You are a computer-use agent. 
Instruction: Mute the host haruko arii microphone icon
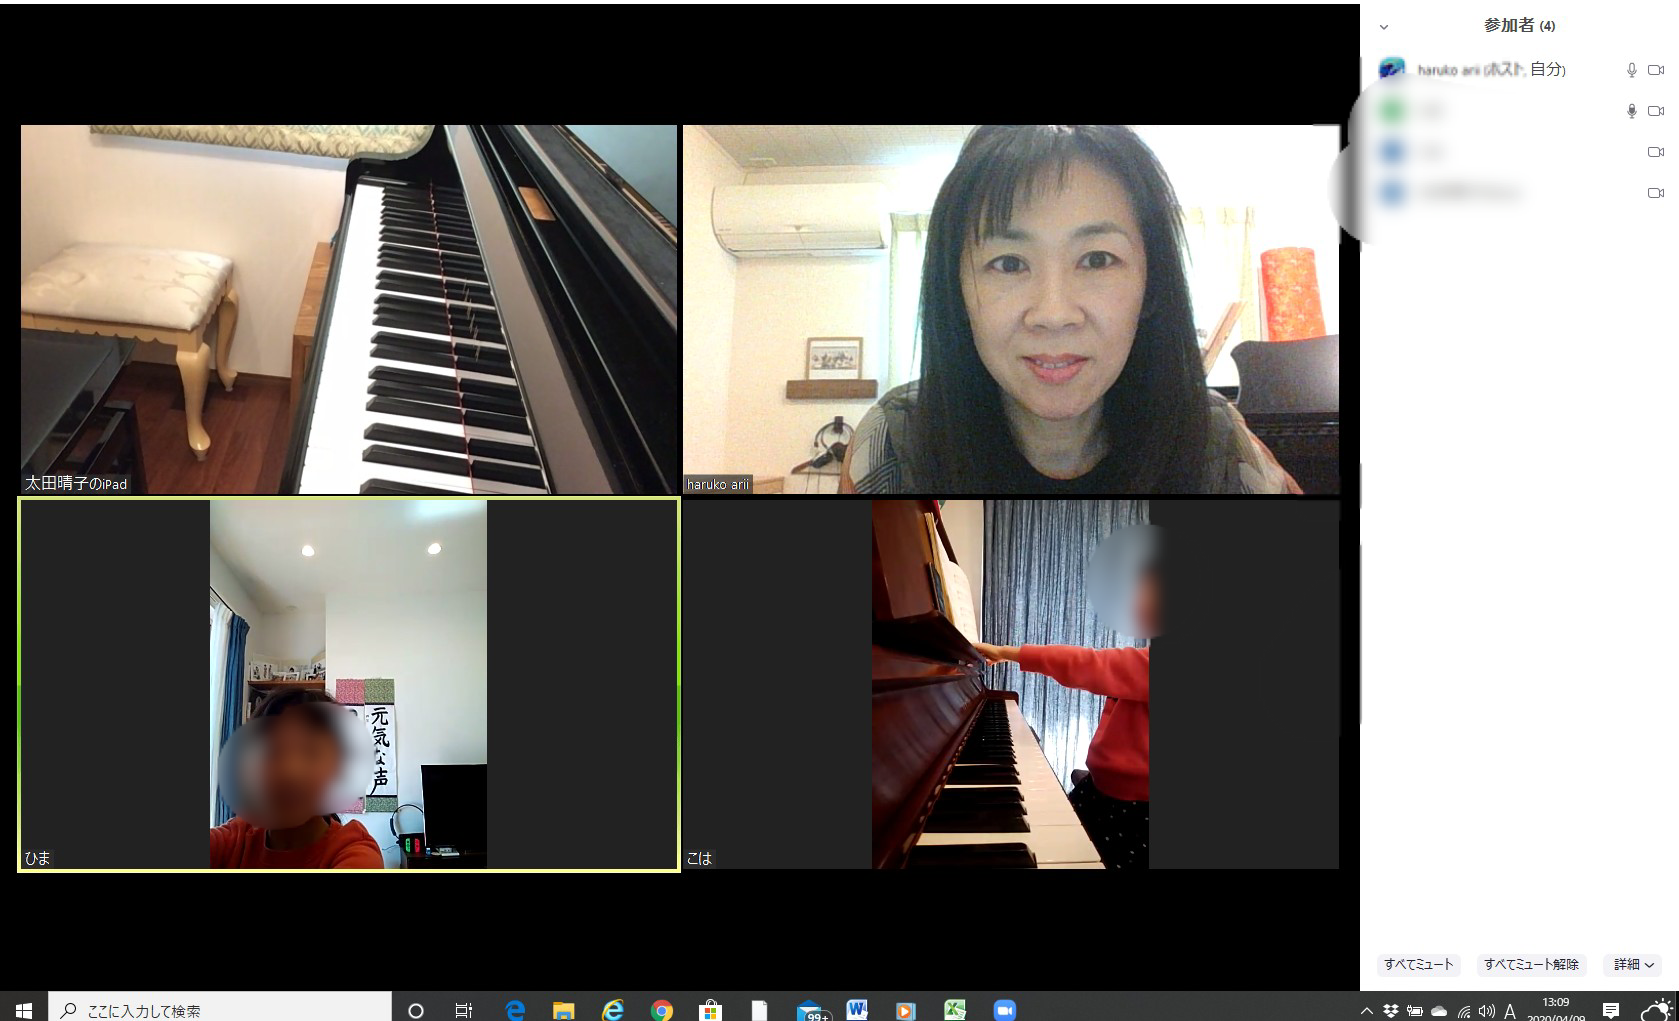click(x=1631, y=70)
